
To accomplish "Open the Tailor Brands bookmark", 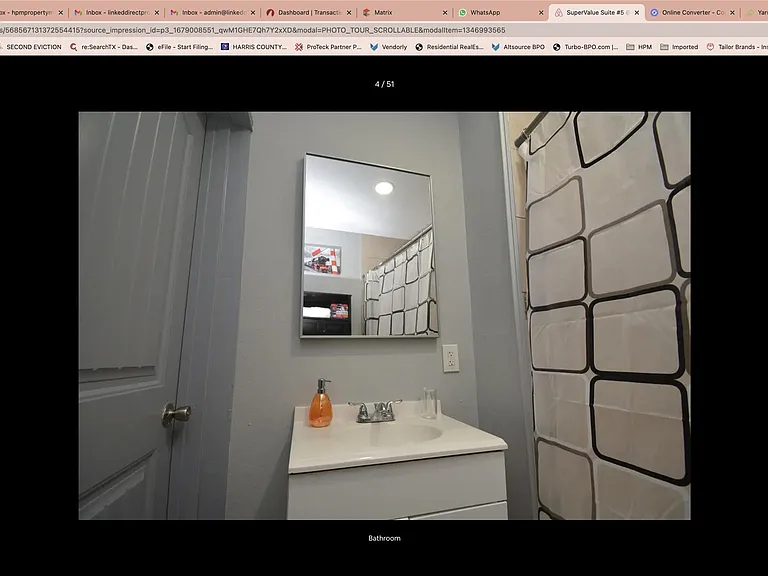I will point(737,47).
